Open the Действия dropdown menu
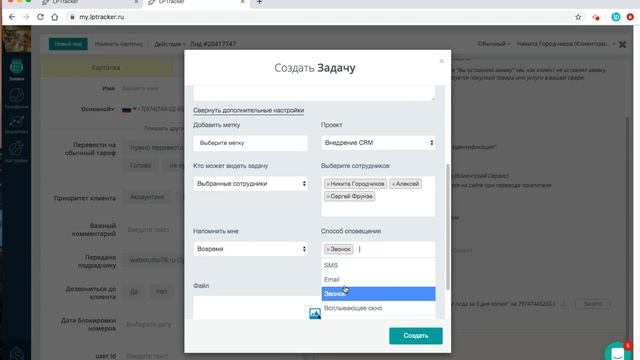The height and width of the screenshot is (360, 640). click(x=169, y=44)
